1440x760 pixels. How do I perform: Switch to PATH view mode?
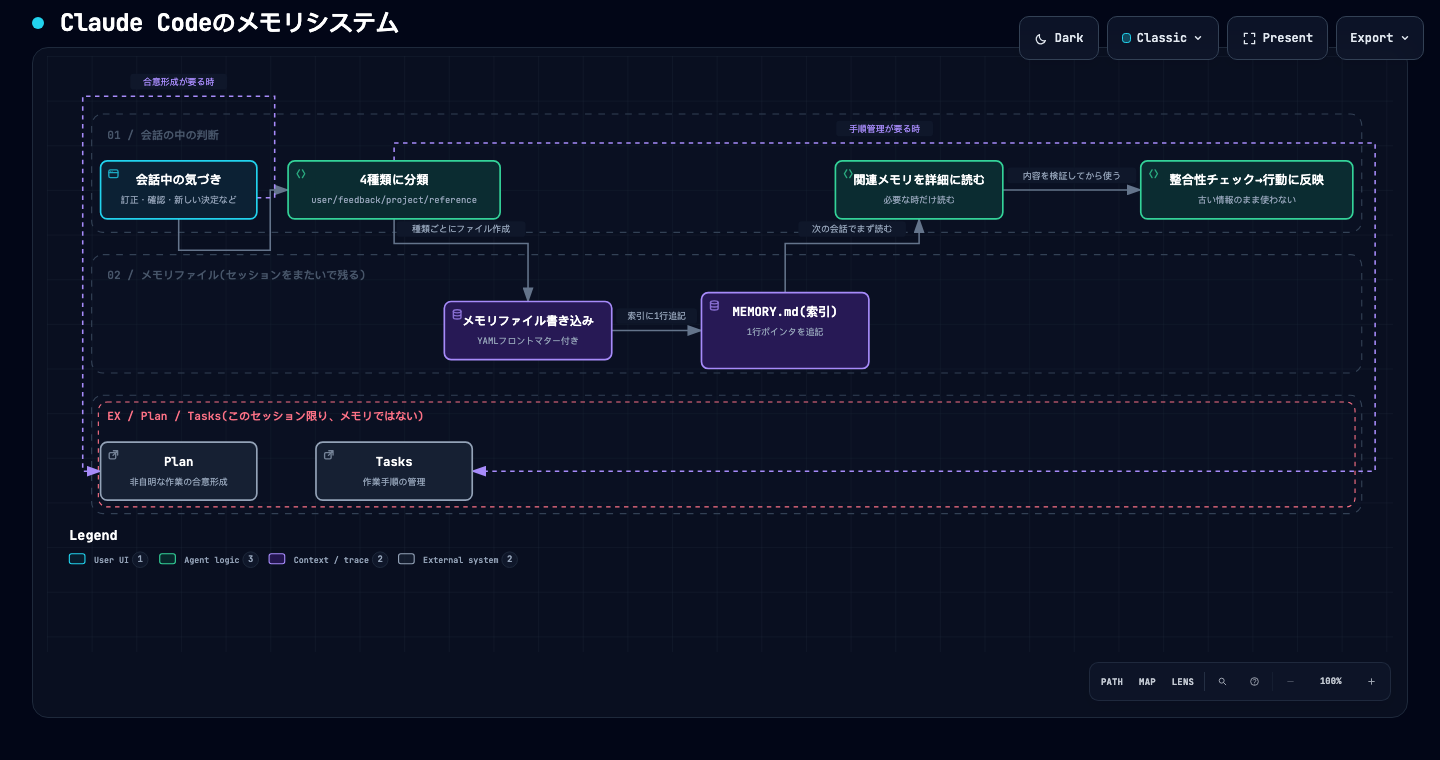(x=1112, y=682)
